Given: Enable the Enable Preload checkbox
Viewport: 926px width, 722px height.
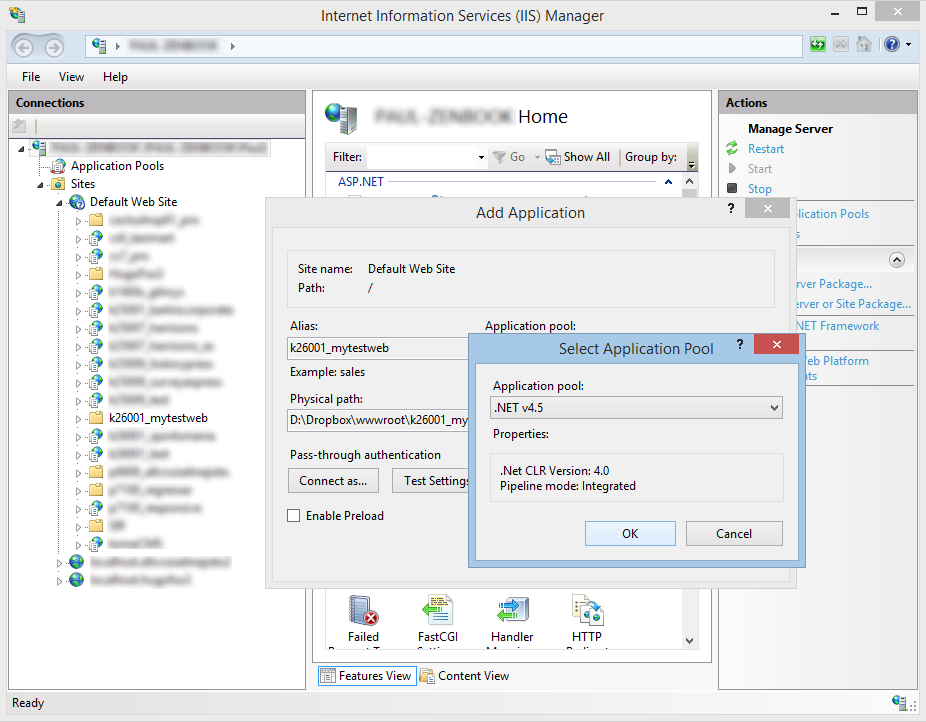Looking at the screenshot, I should point(294,515).
